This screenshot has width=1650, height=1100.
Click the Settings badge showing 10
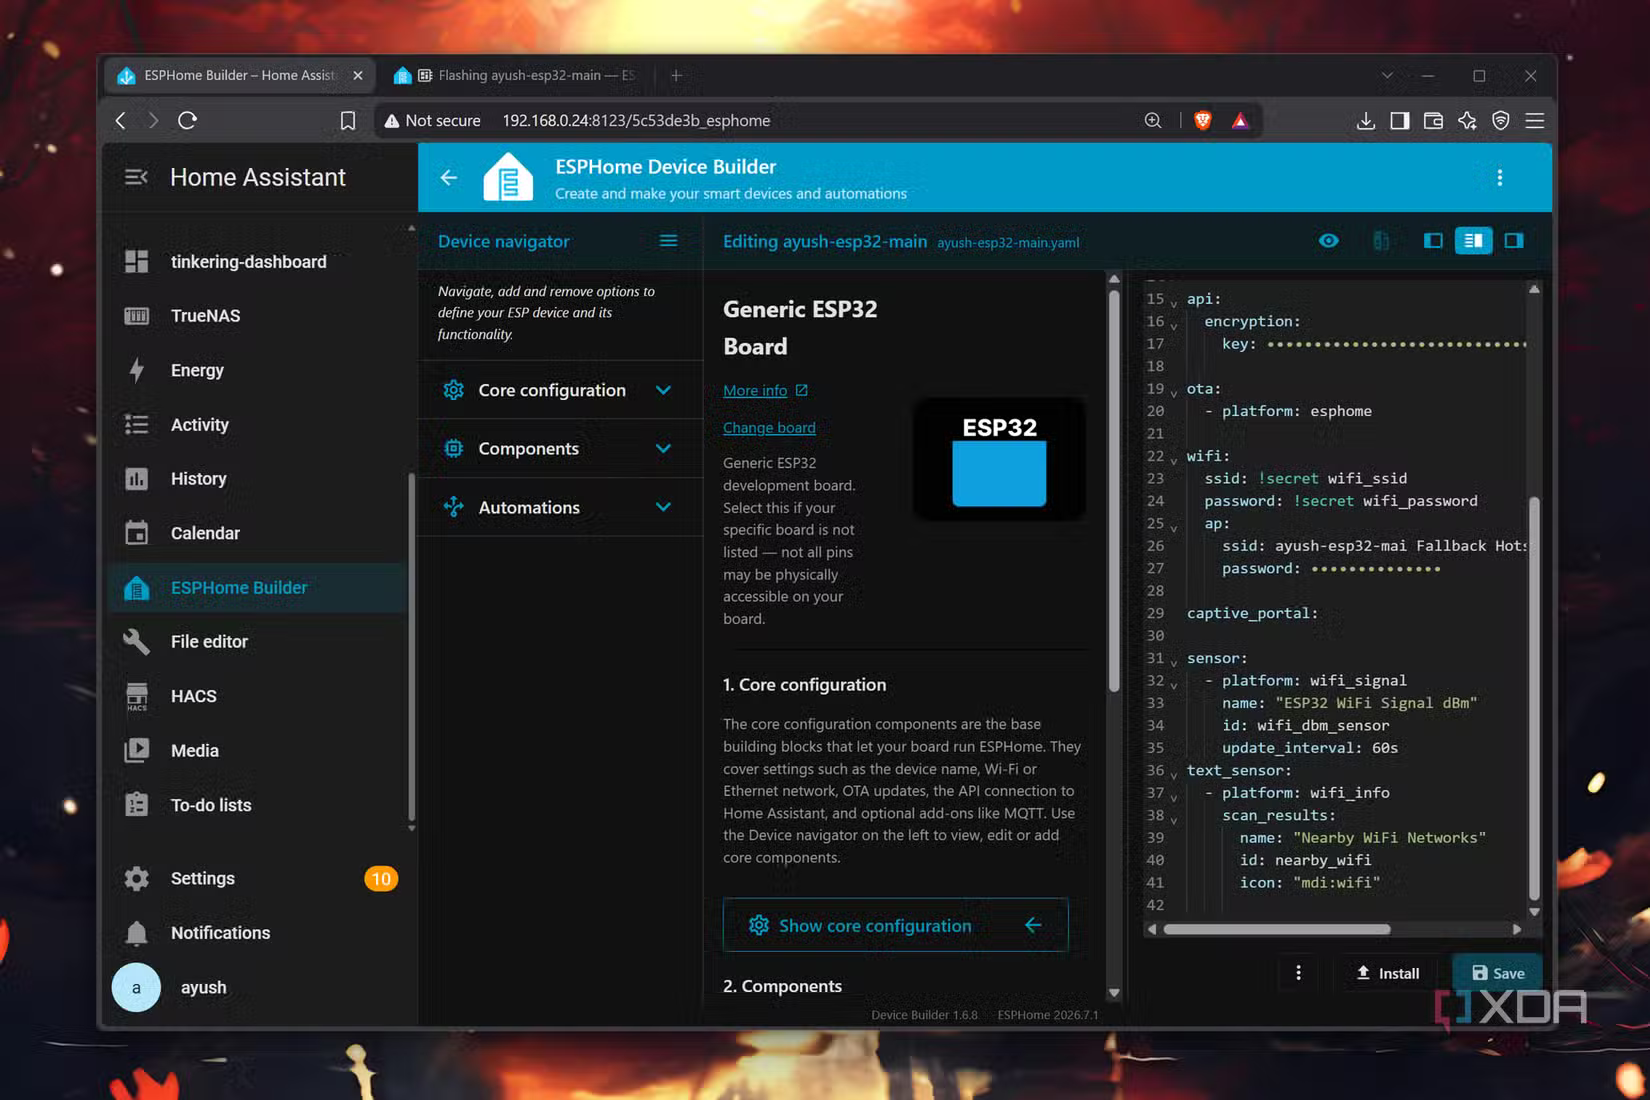[381, 879]
